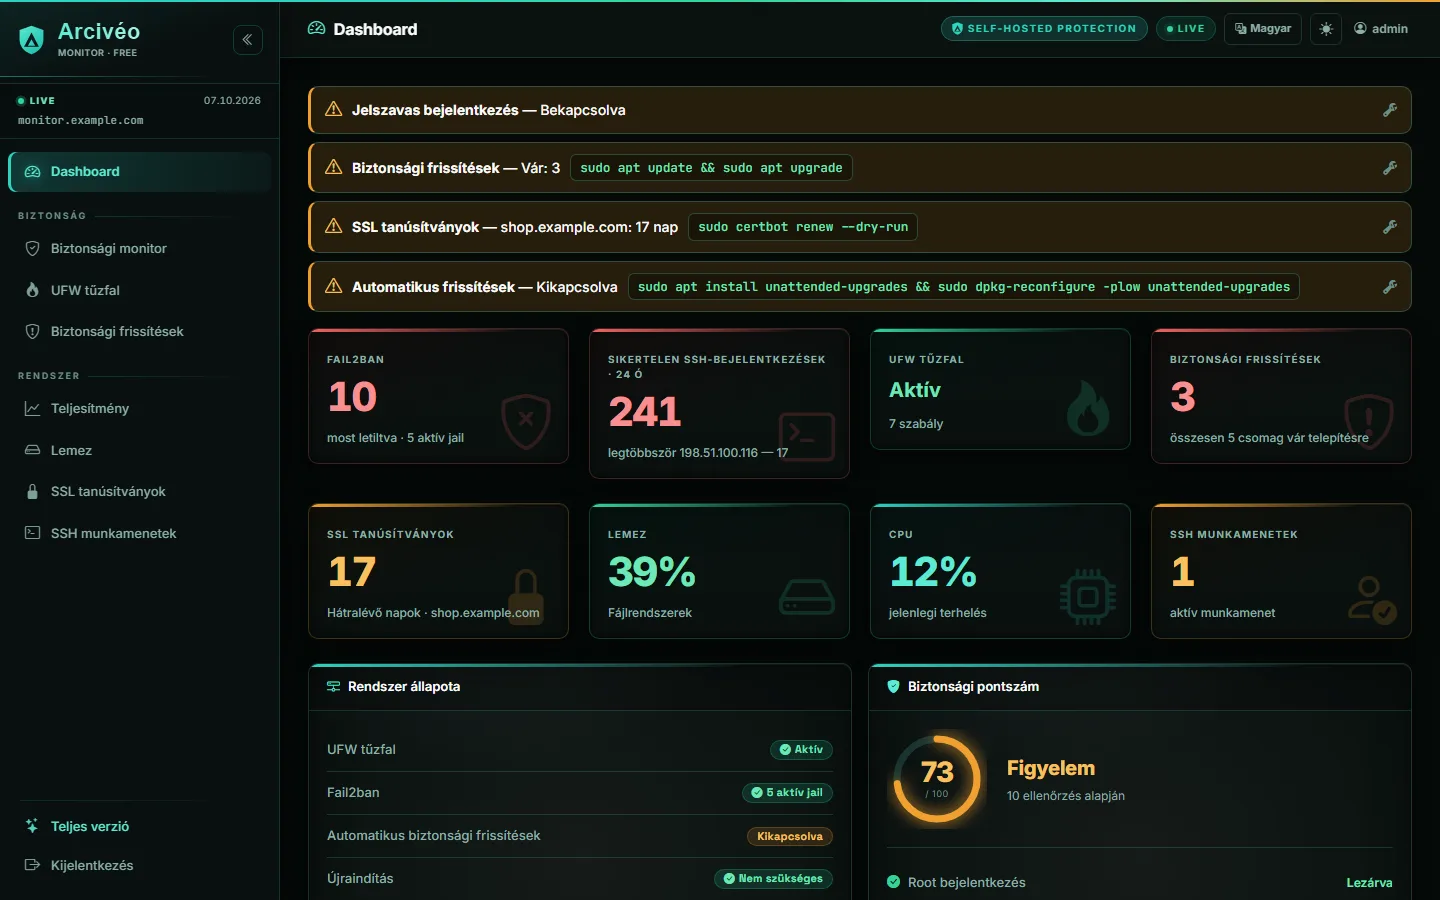1440x900 pixels.
Task: Click the terminal icon on failed SSH logins card
Action: 807,437
